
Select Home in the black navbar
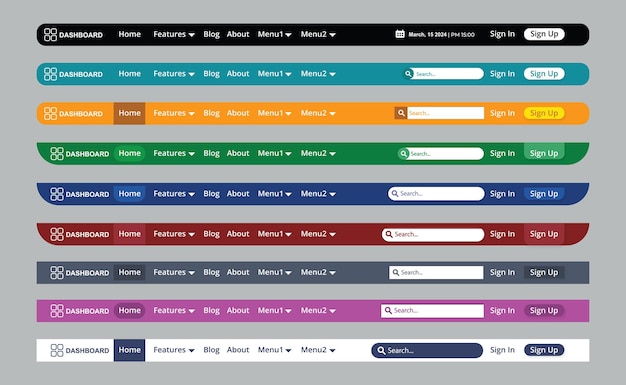(x=129, y=34)
